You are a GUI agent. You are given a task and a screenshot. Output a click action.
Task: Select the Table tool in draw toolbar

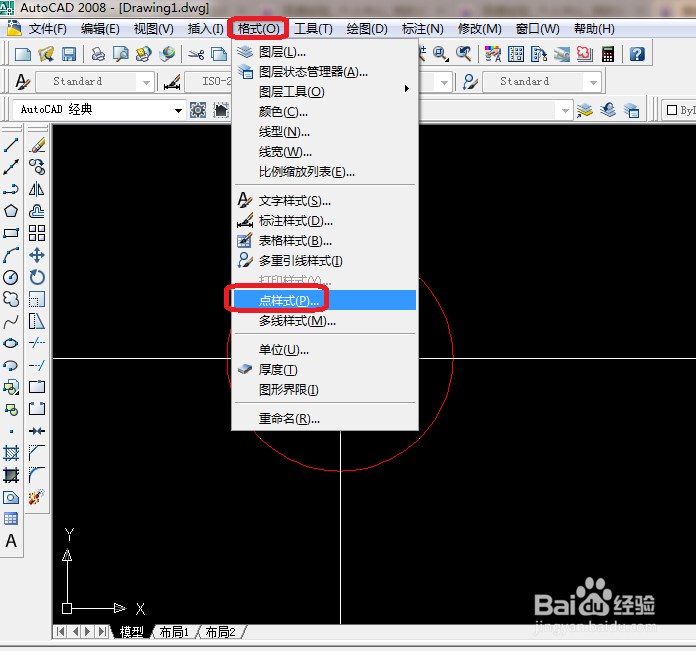(11, 519)
